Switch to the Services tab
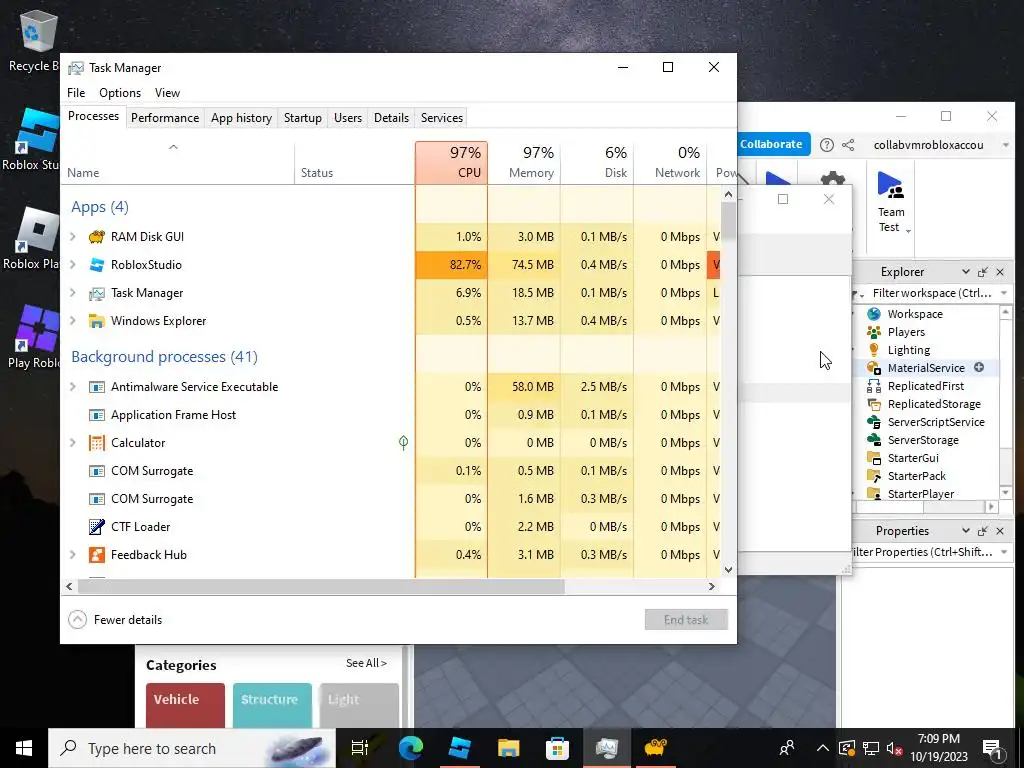1024x768 pixels. (441, 118)
